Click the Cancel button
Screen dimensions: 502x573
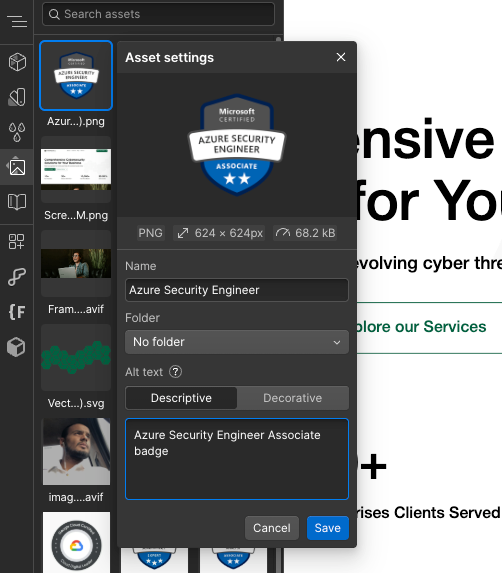pos(272,528)
